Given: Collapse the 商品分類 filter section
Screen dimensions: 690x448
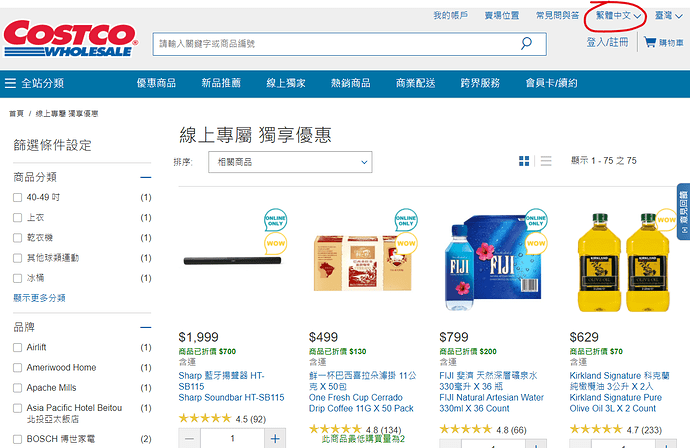Looking at the screenshot, I should coord(146,177).
